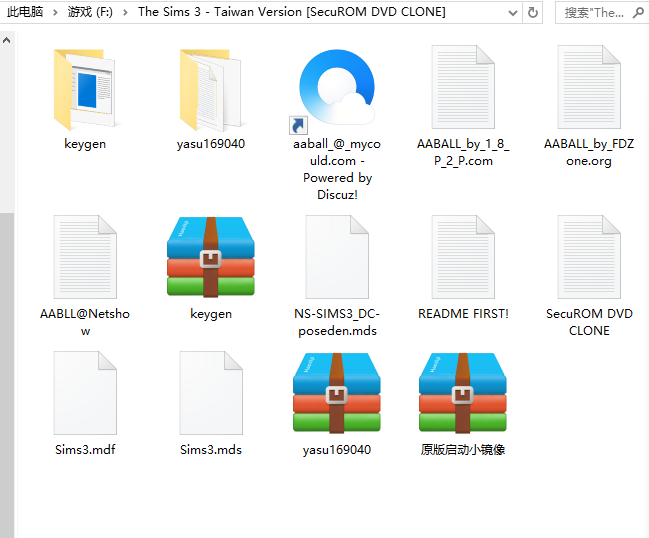Navigate to 游戏 (F:) in breadcrumb
This screenshot has width=649, height=538.
coord(90,12)
